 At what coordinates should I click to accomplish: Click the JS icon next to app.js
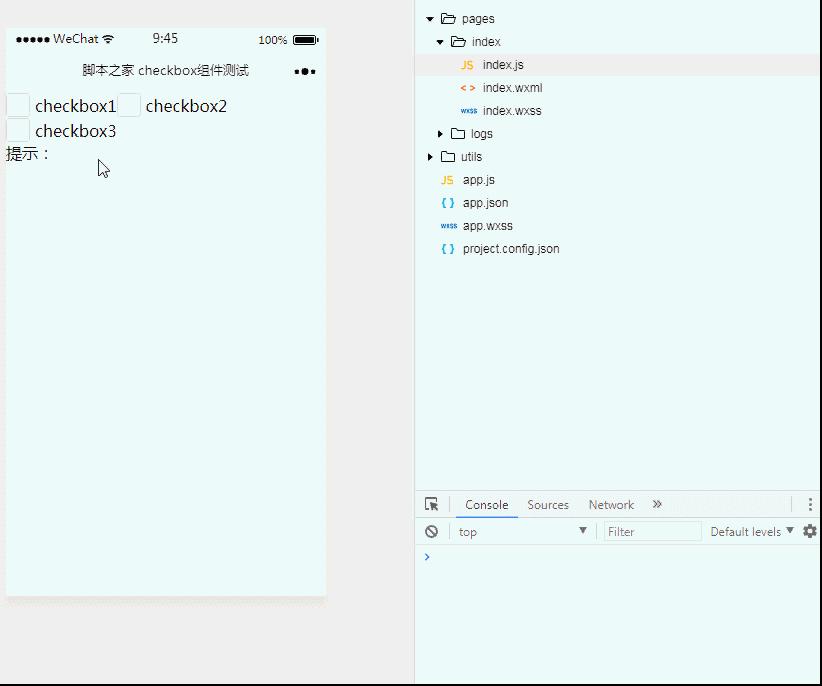click(447, 180)
